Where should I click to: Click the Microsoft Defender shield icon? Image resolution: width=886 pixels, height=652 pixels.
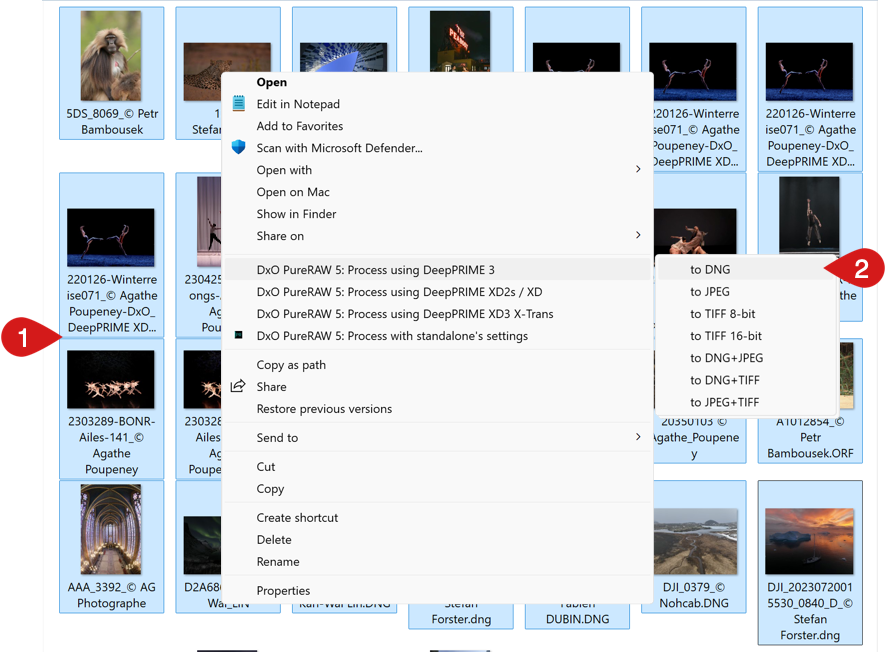[238, 147]
